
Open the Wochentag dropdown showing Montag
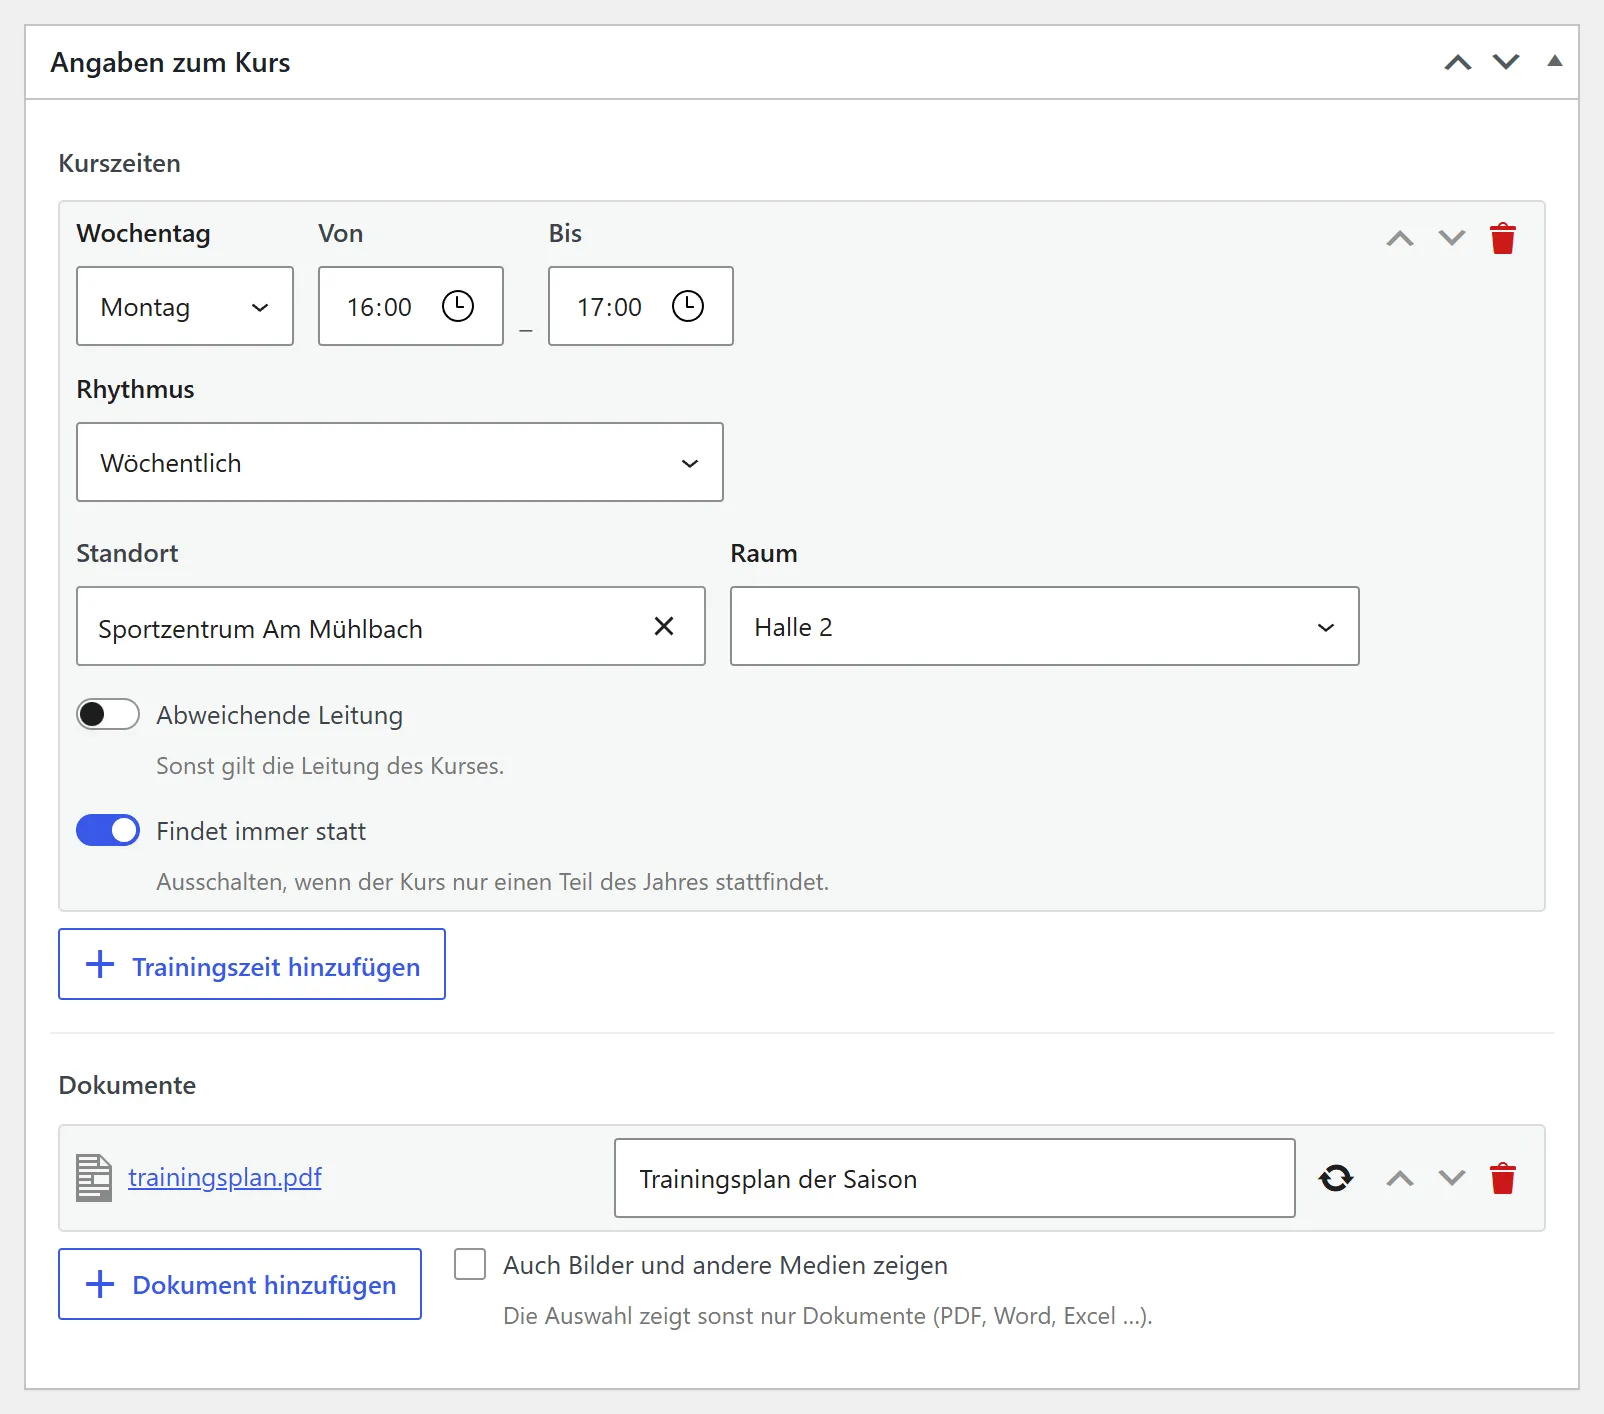point(185,306)
